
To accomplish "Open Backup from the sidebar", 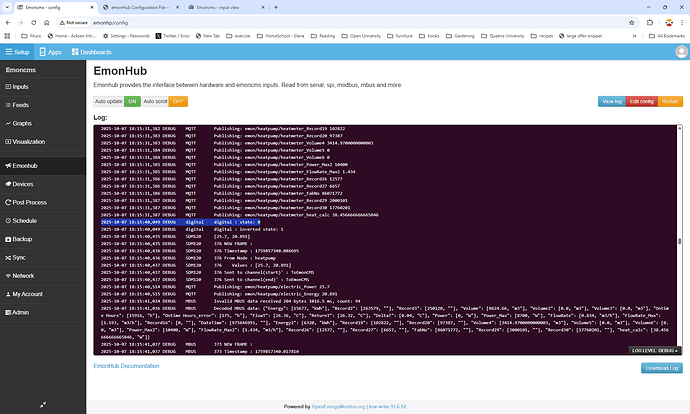I will point(22,240).
